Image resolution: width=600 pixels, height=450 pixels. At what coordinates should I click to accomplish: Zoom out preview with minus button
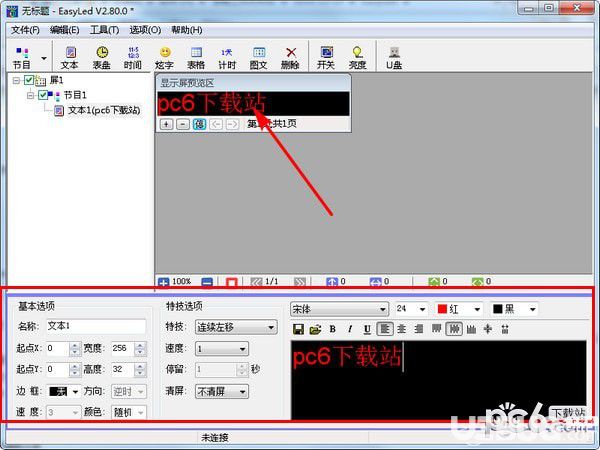183,124
